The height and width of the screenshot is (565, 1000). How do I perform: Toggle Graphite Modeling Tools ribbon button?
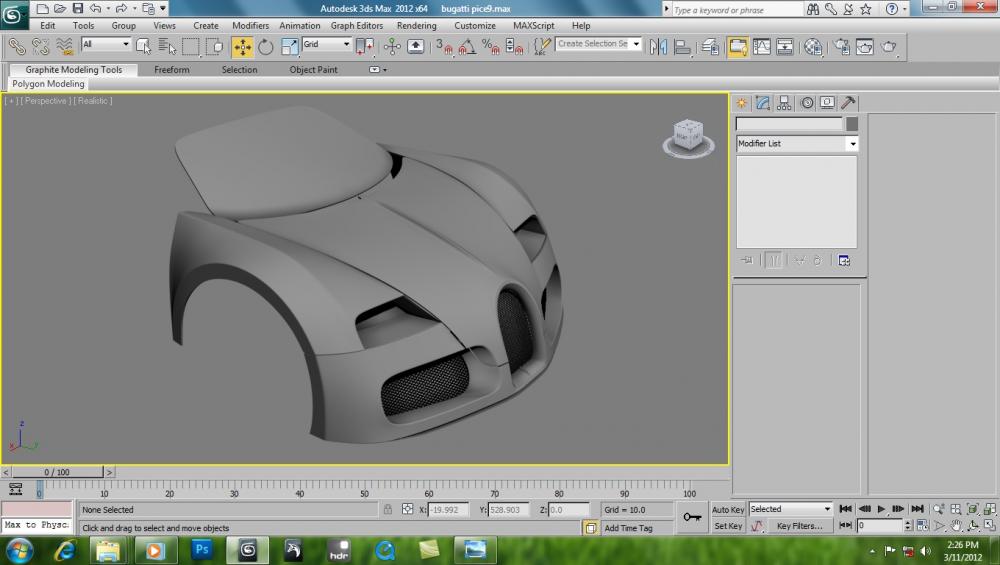tap(737, 47)
